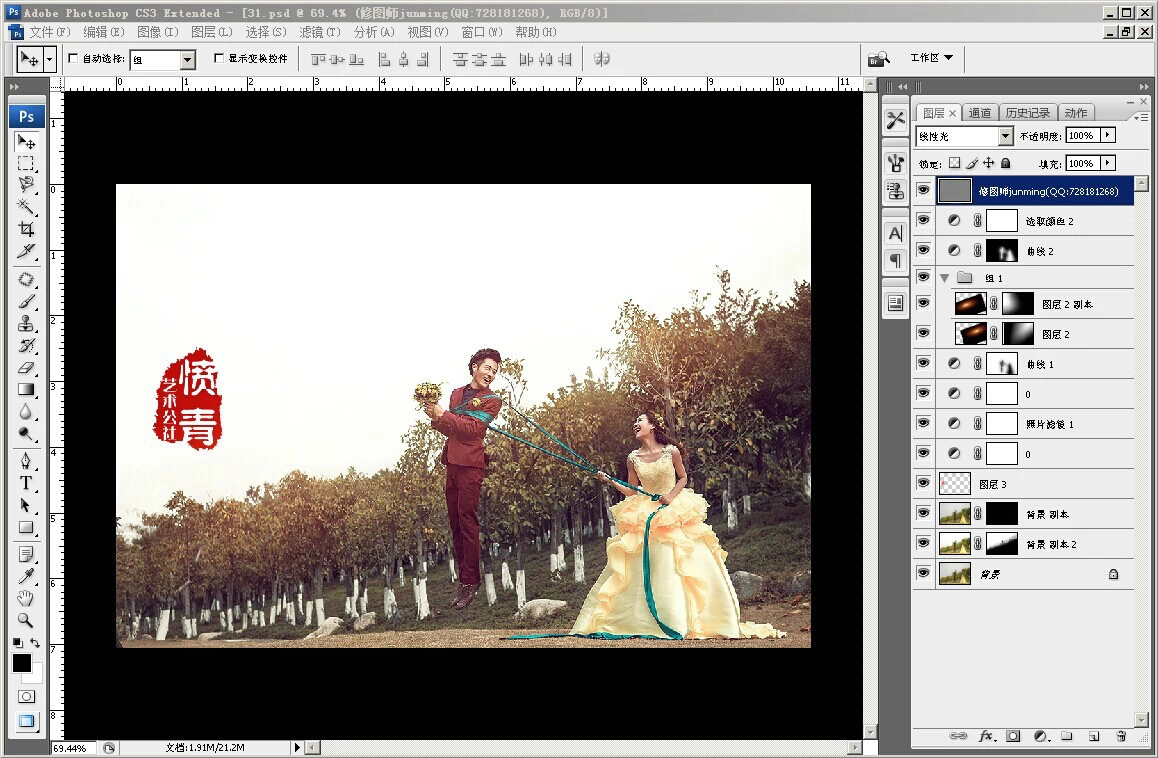
Task: Select the Lasso tool
Action: point(26,185)
